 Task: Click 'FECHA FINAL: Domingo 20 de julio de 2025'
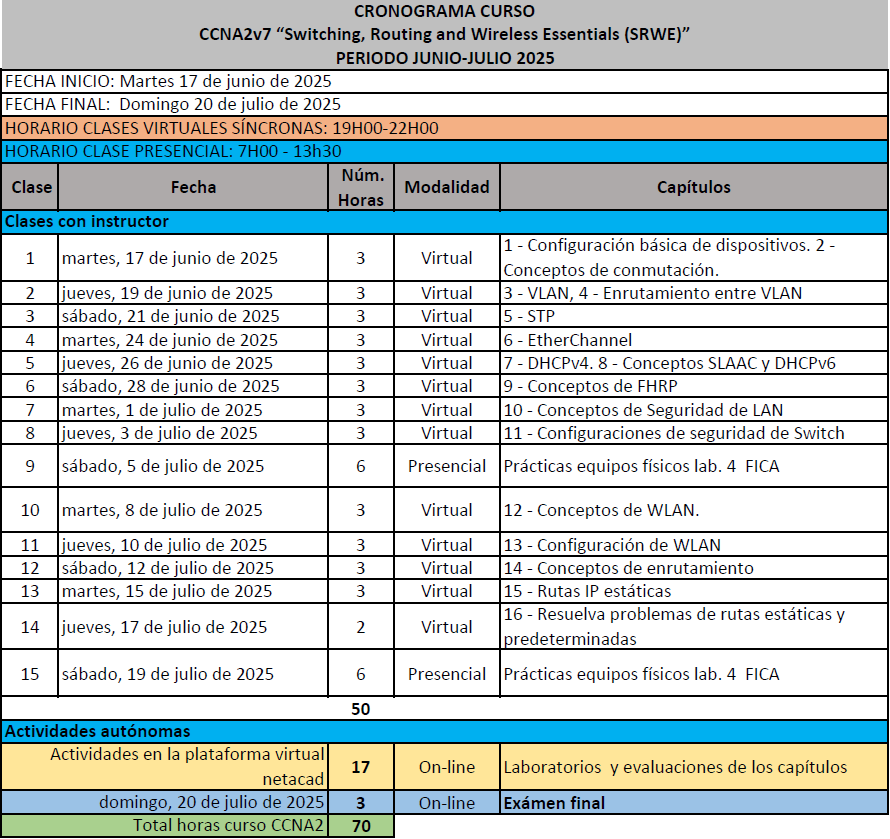pos(173,104)
